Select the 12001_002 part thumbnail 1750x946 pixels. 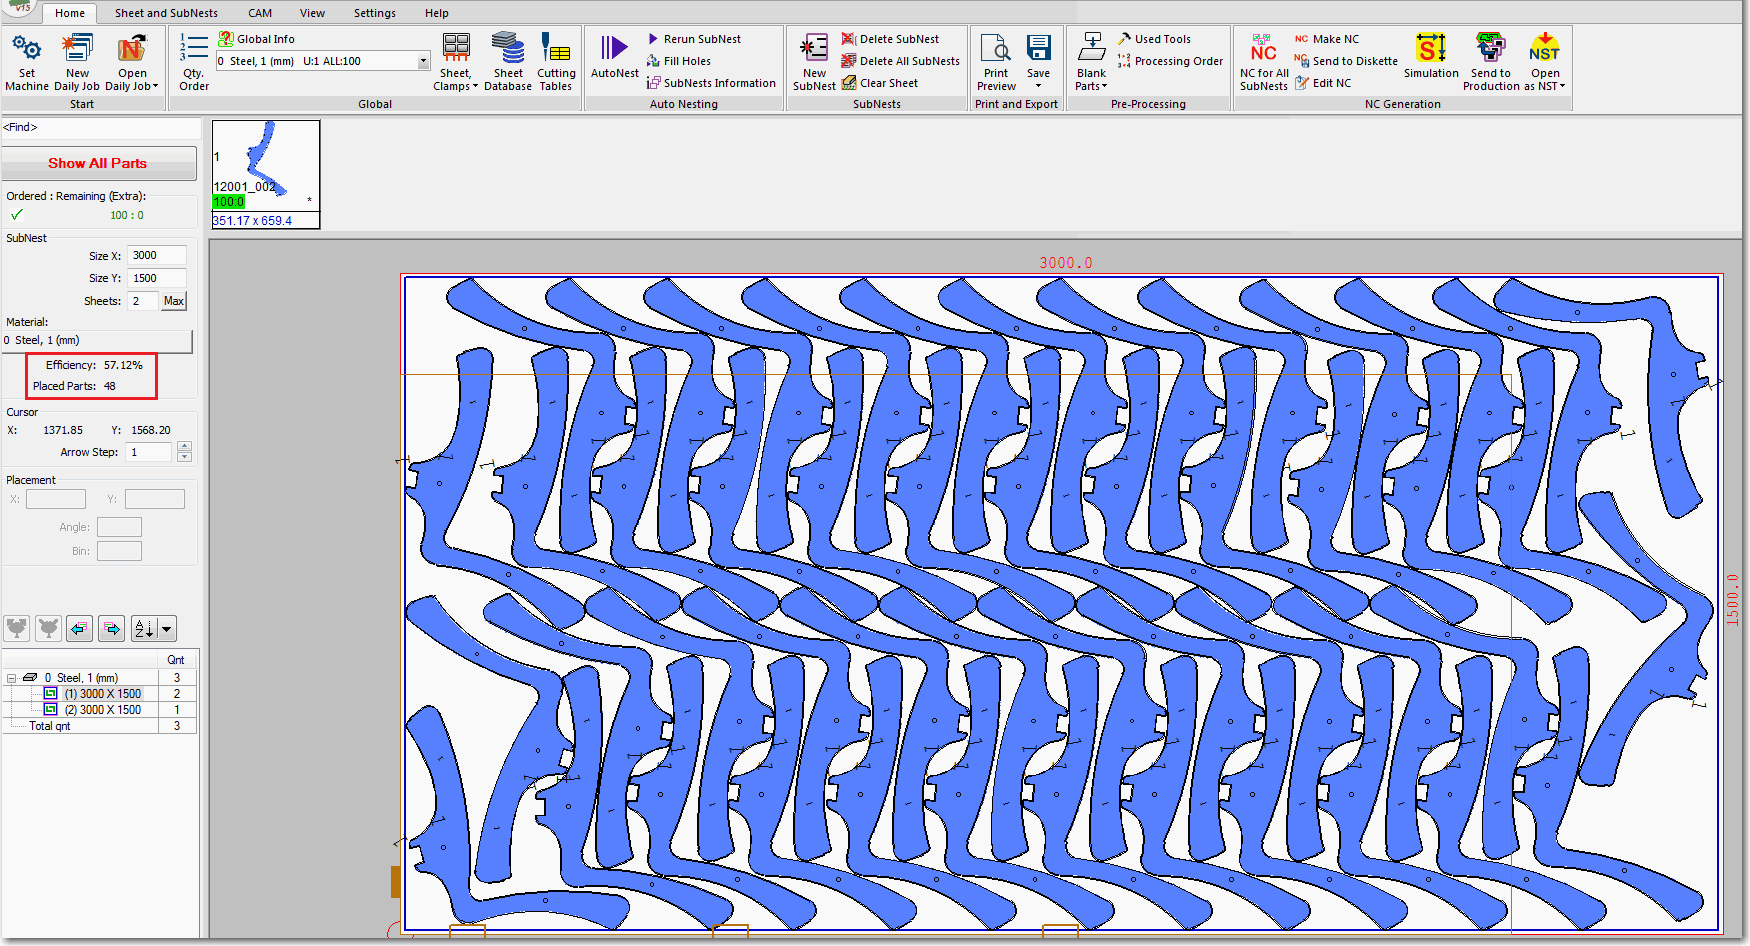(265, 166)
